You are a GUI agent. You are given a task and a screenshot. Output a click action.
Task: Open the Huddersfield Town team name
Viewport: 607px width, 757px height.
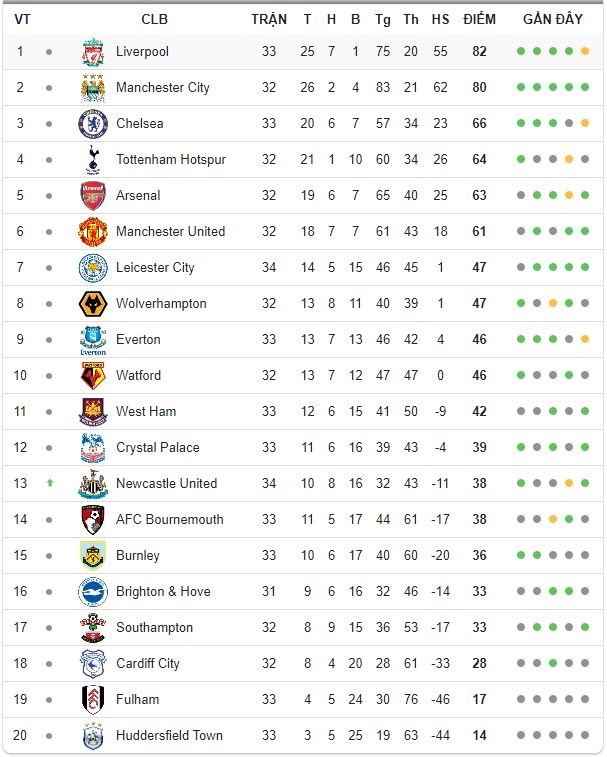click(169, 735)
